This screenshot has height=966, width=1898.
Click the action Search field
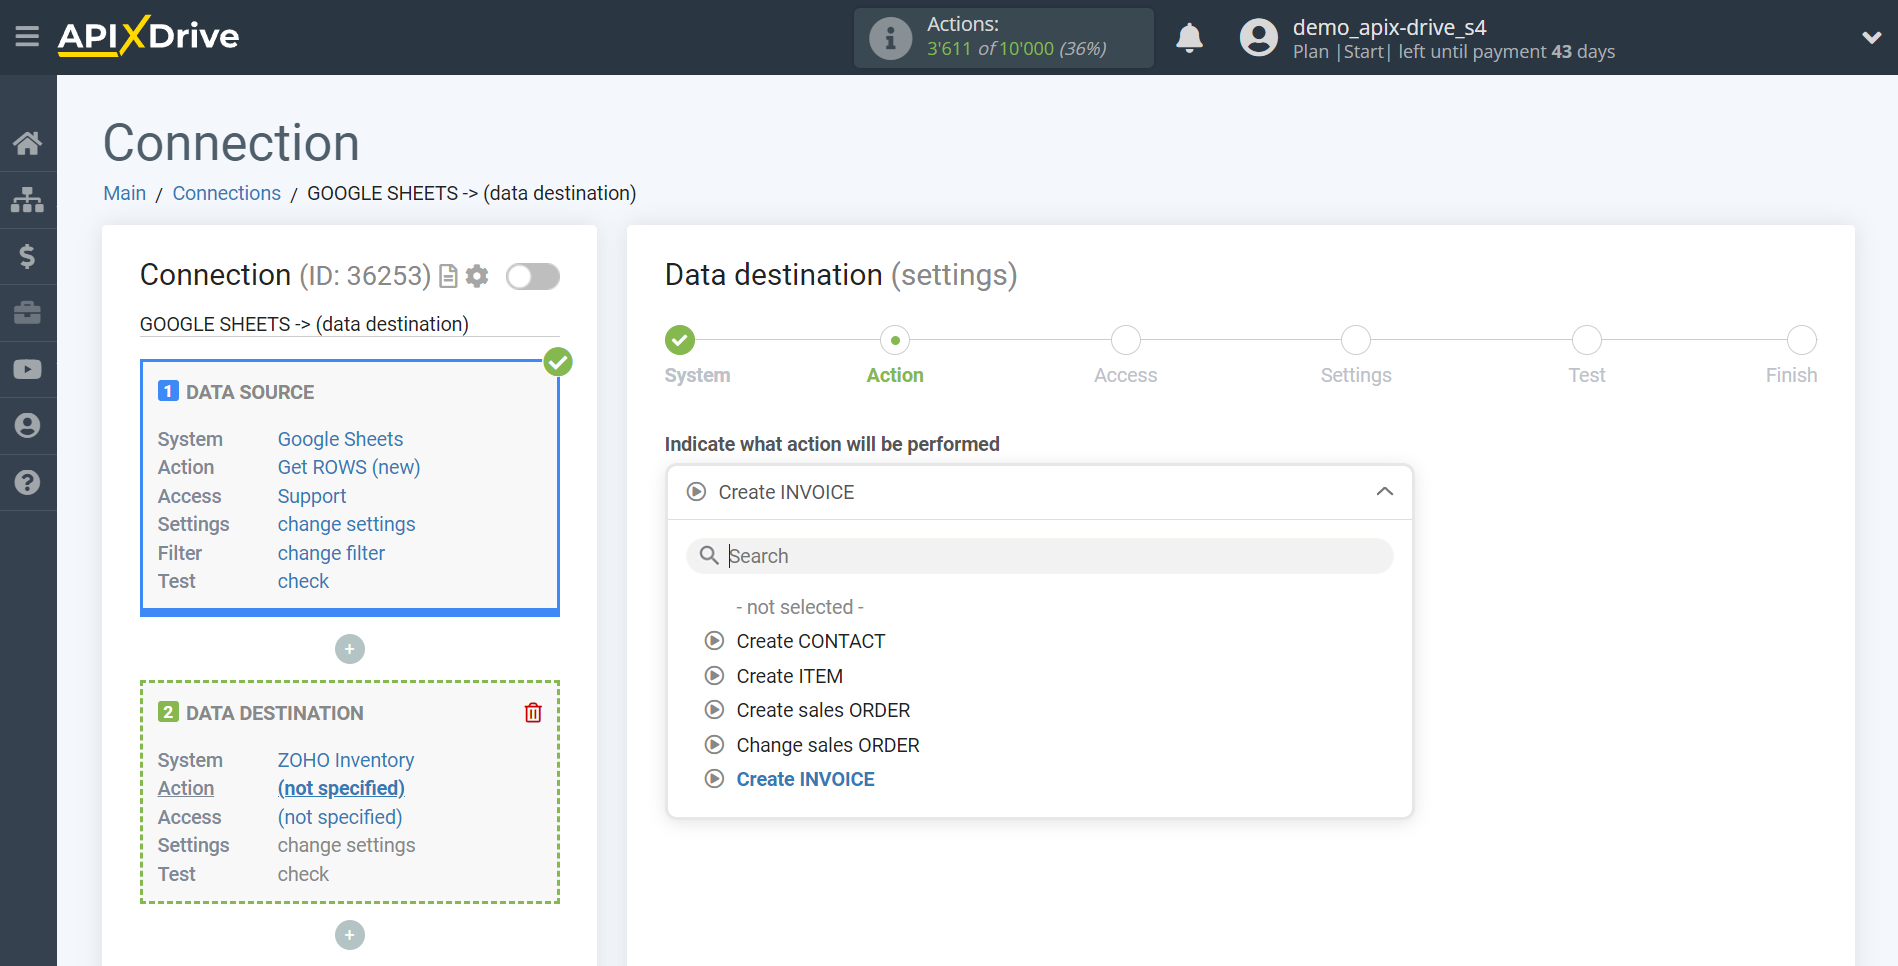point(1040,556)
